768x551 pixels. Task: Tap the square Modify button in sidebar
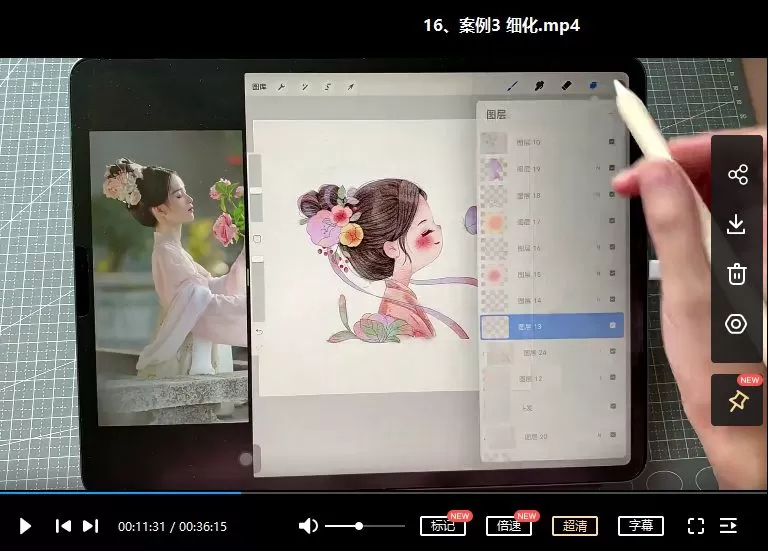tap(257, 239)
